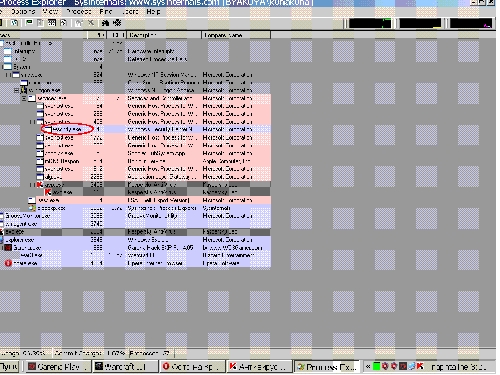500x375 pixels.
Task: Collapse the winlogon.exe tree node
Action: coord(16,90)
